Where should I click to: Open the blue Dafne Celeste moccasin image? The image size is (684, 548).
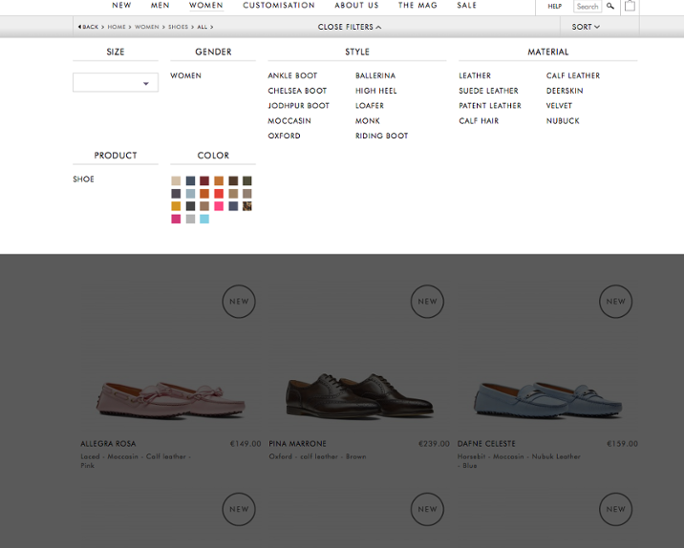(x=548, y=400)
